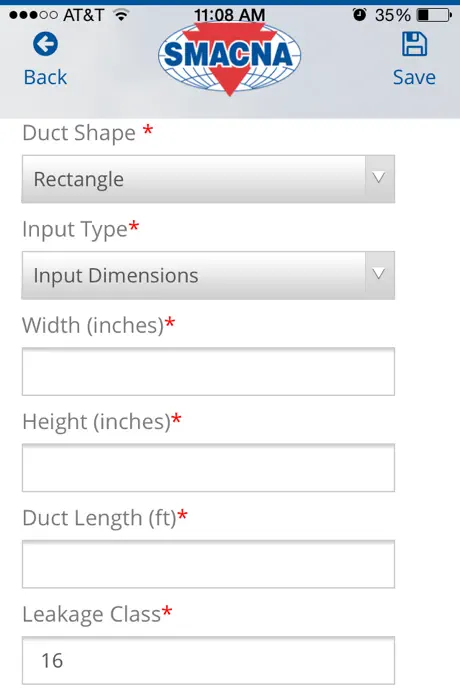Select the Leakage Class field showing 16
The image size is (460, 690).
click(x=208, y=661)
